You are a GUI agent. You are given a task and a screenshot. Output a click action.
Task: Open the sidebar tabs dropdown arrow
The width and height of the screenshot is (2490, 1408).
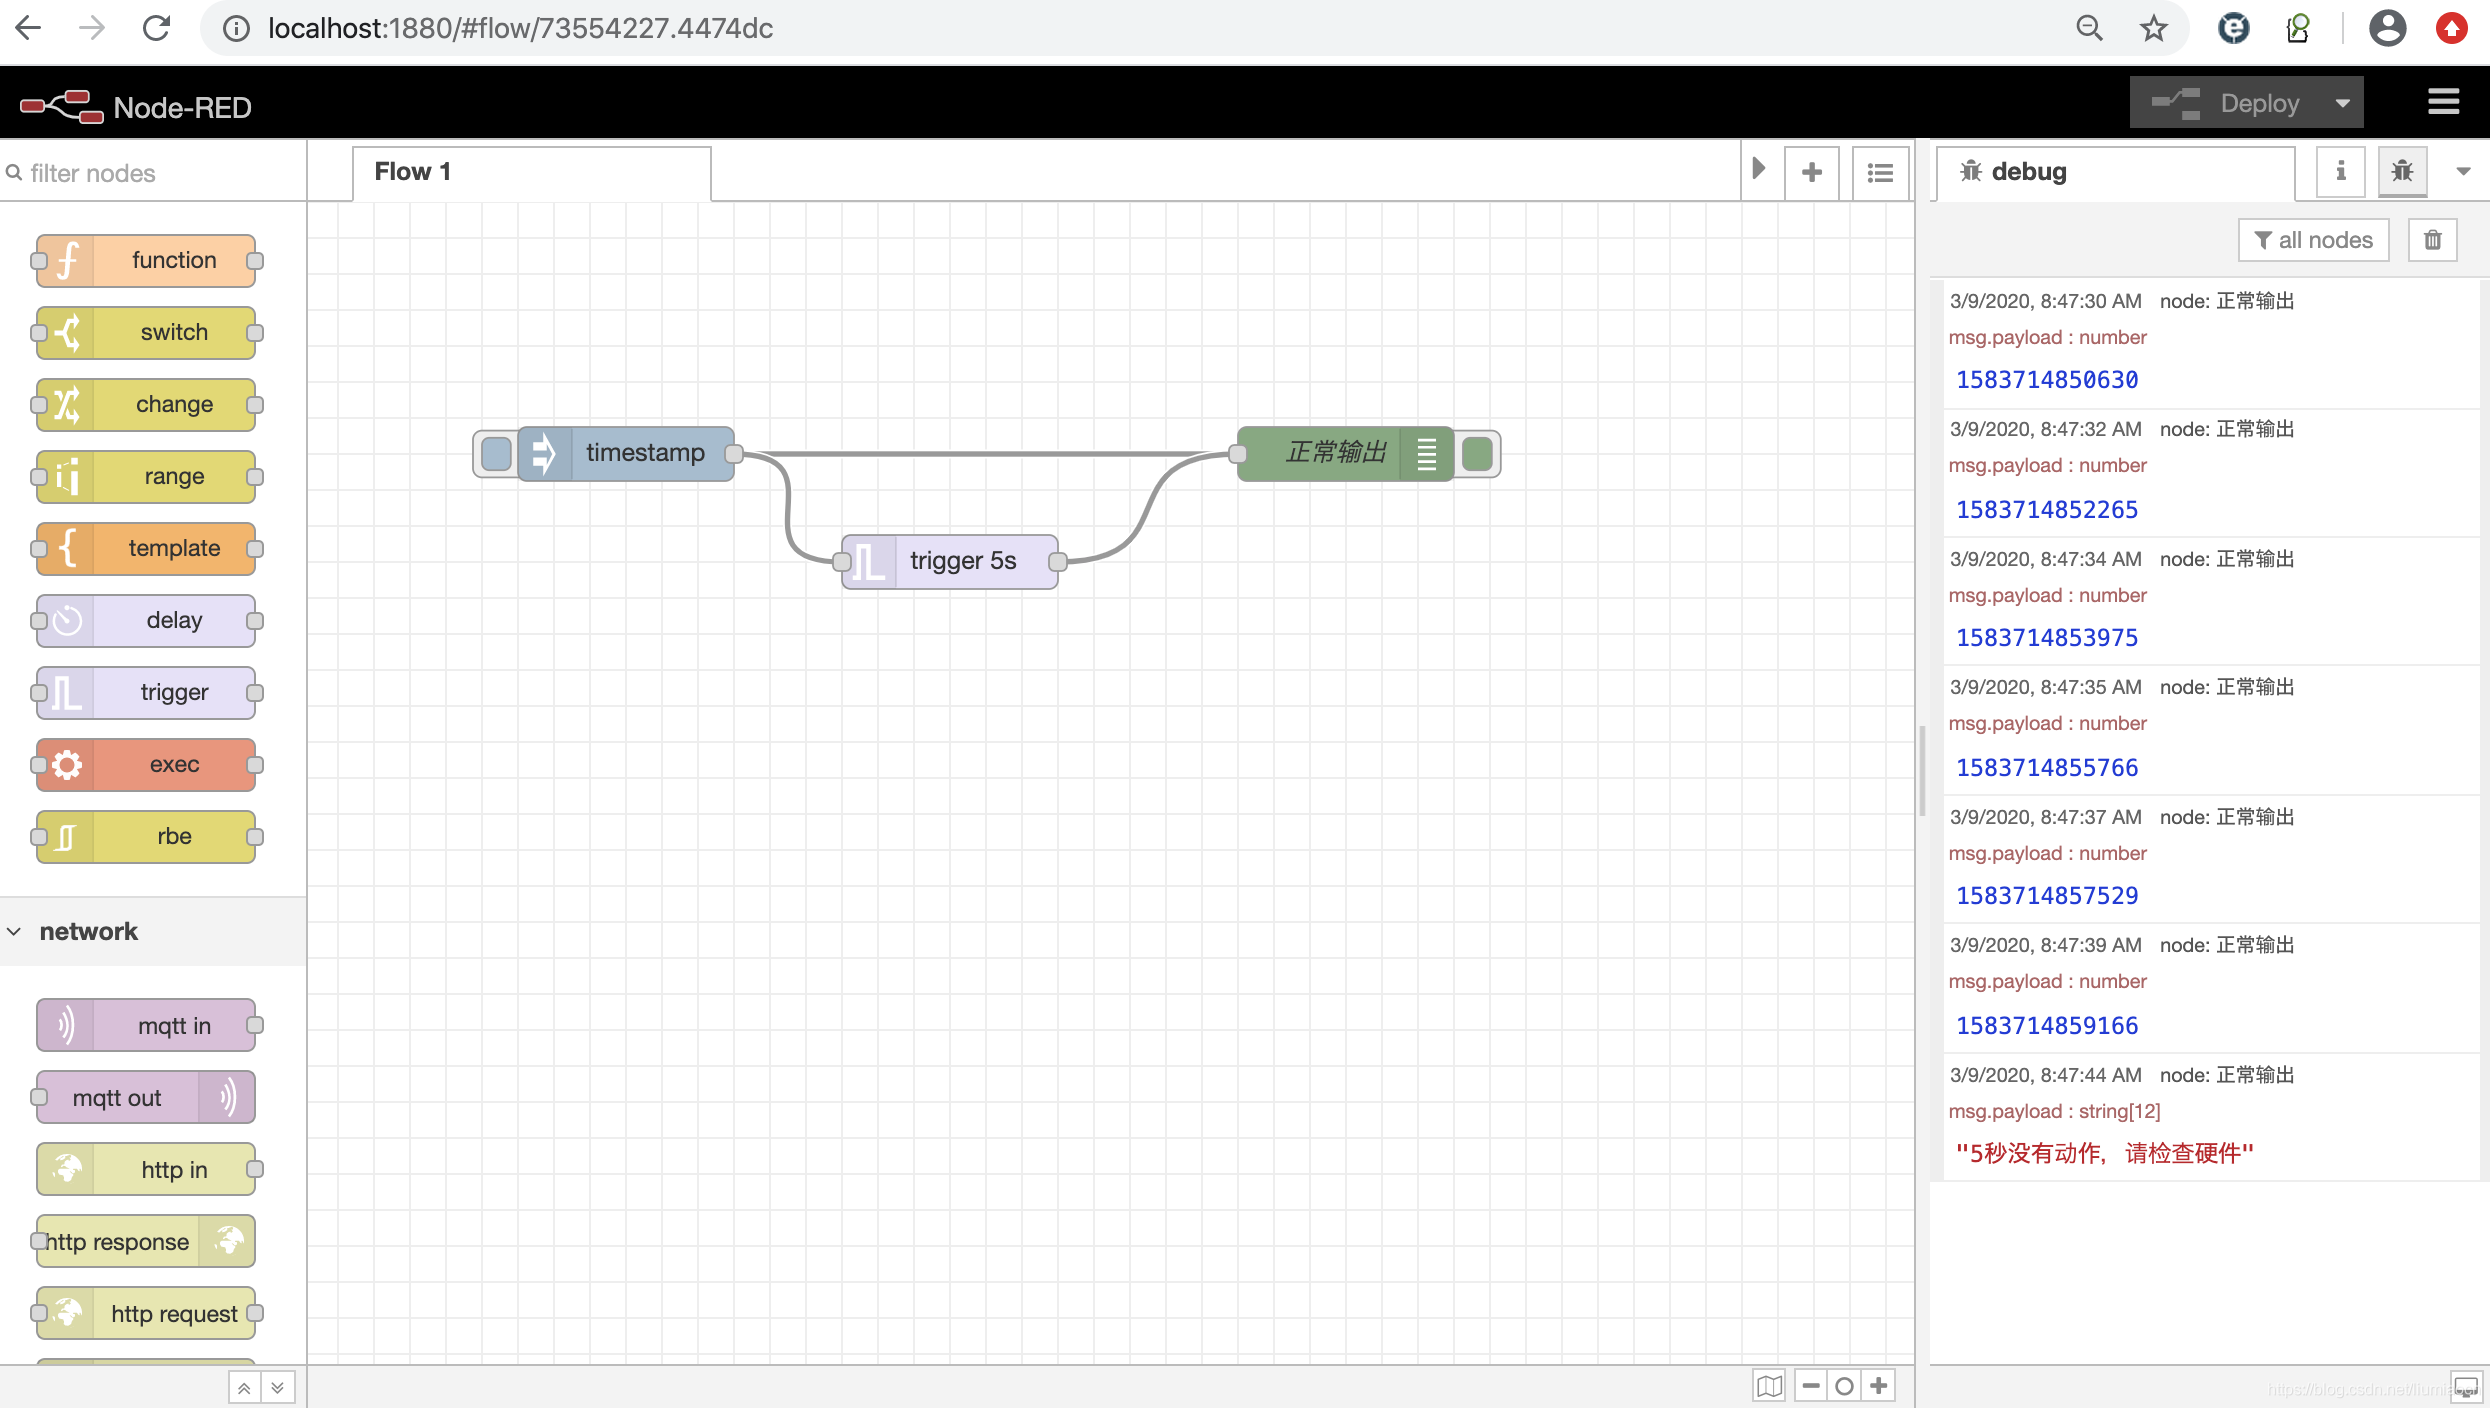[x=2464, y=172]
